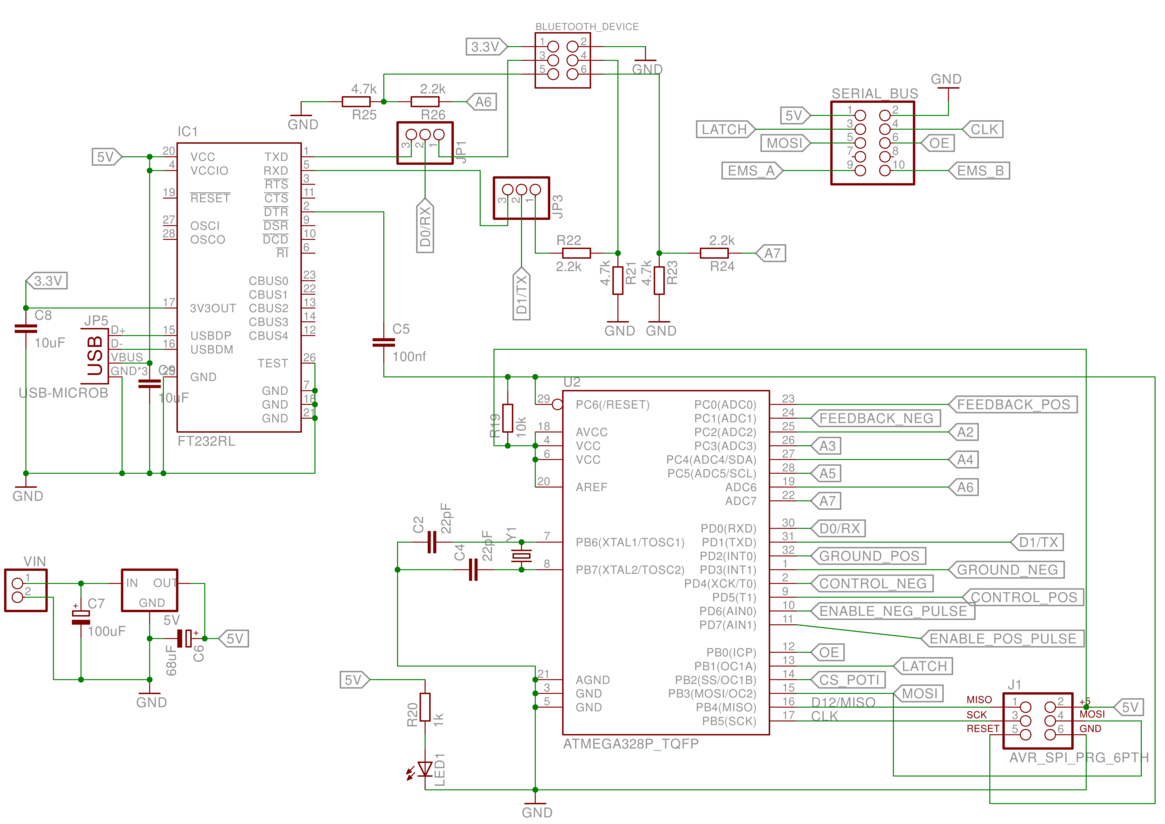Click the FEEDBACK_POS net label
This screenshot has height=824, width=1165.
coord(1013,404)
